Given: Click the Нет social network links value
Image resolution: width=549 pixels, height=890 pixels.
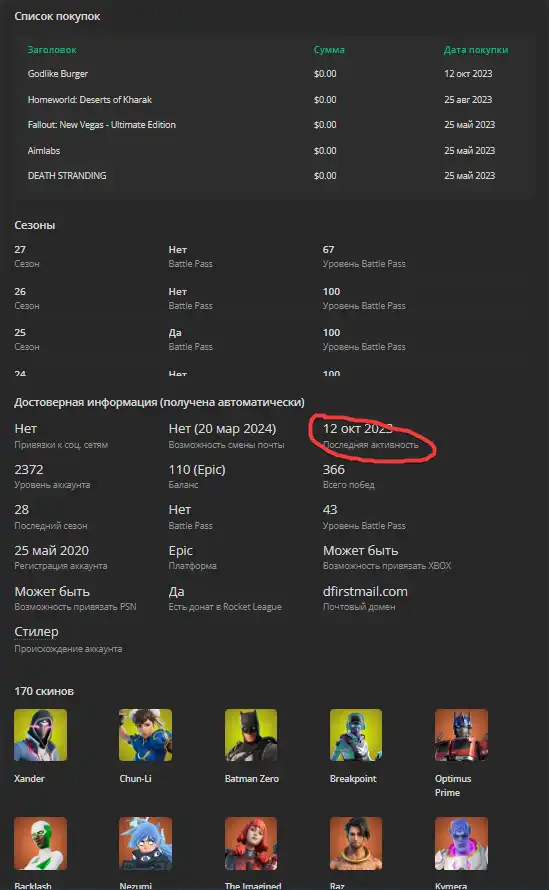Looking at the screenshot, I should (x=26, y=429).
